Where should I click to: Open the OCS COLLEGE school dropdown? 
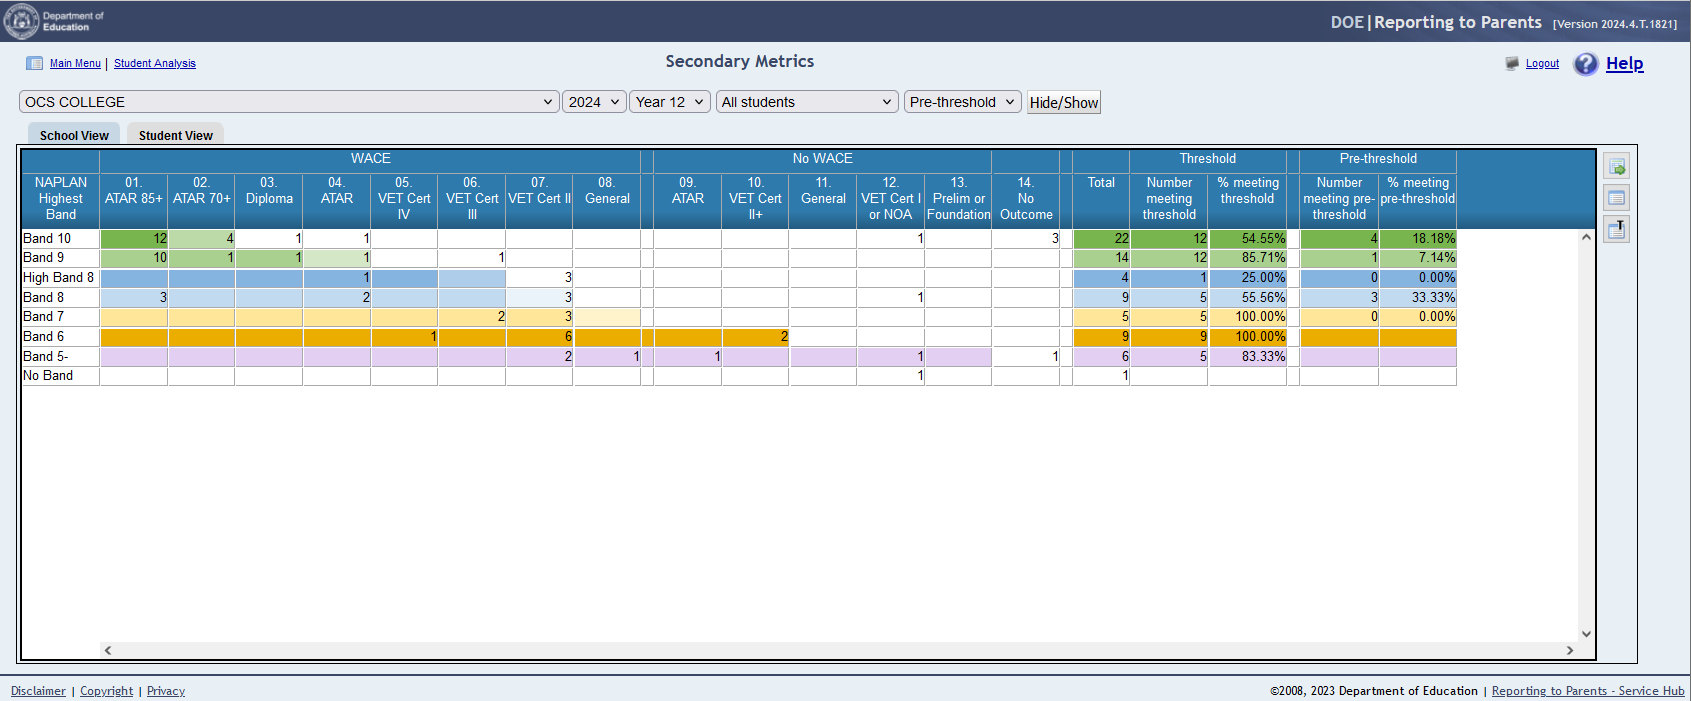288,102
